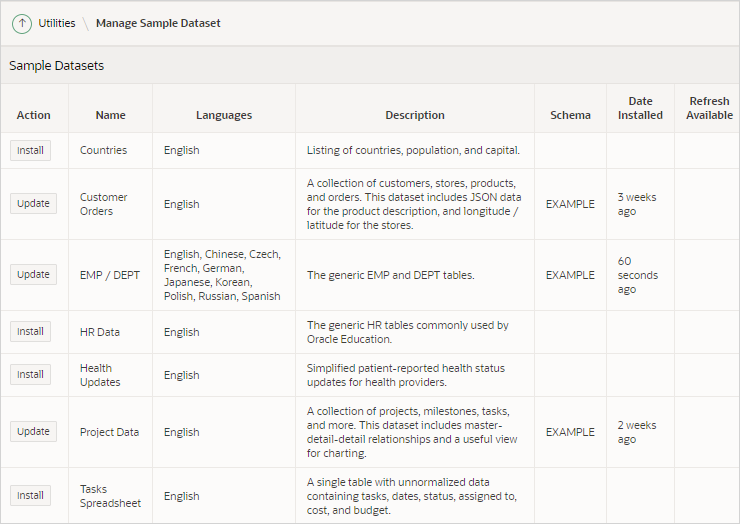Install the Countries dataset
The width and height of the screenshot is (740, 524).
pyautogui.click(x=31, y=151)
